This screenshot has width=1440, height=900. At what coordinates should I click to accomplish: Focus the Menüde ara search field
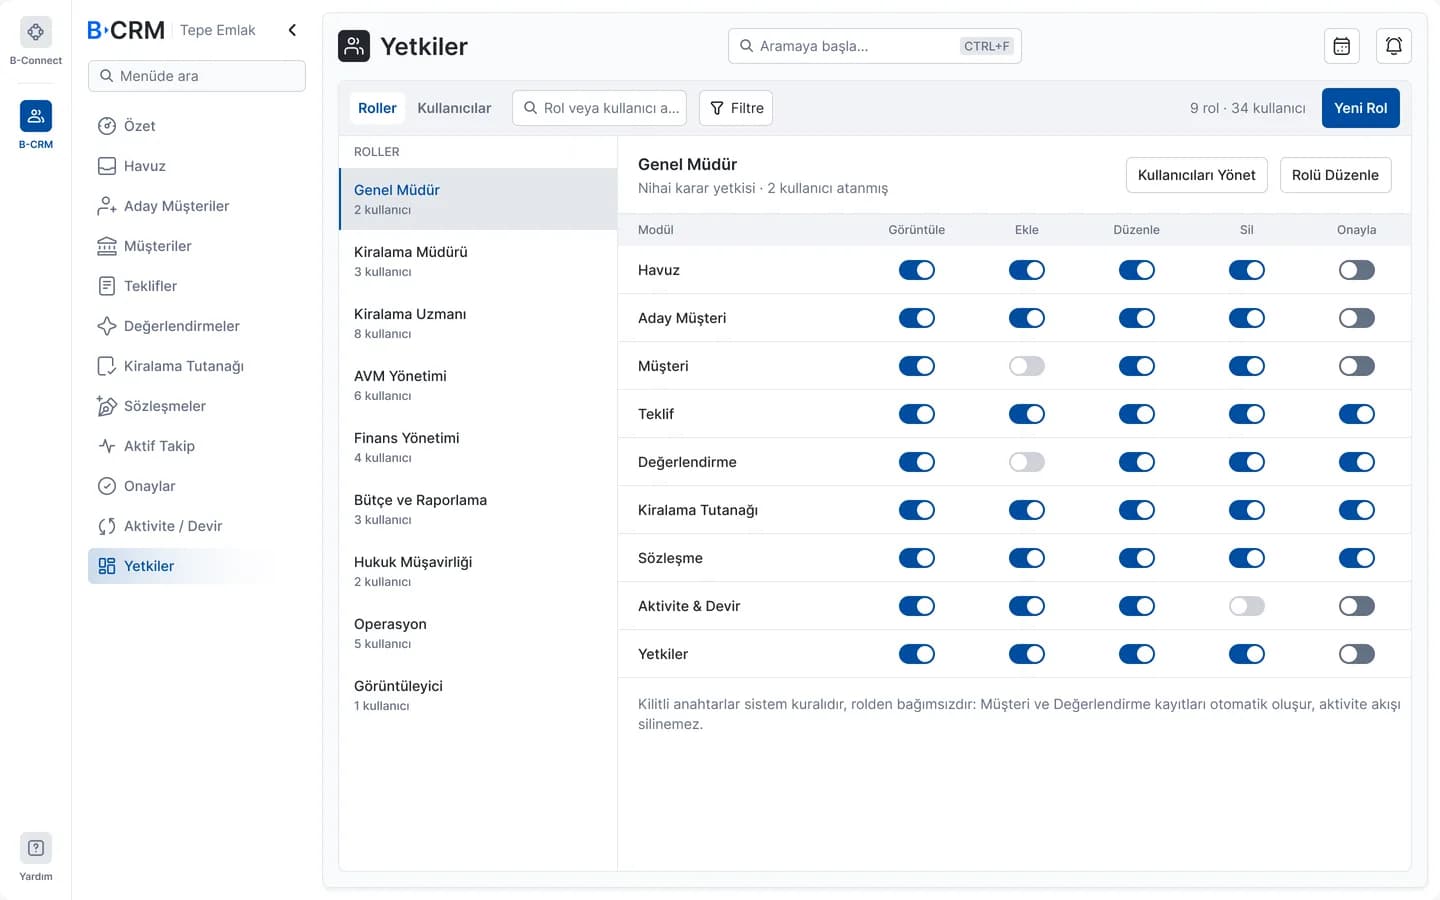(197, 76)
